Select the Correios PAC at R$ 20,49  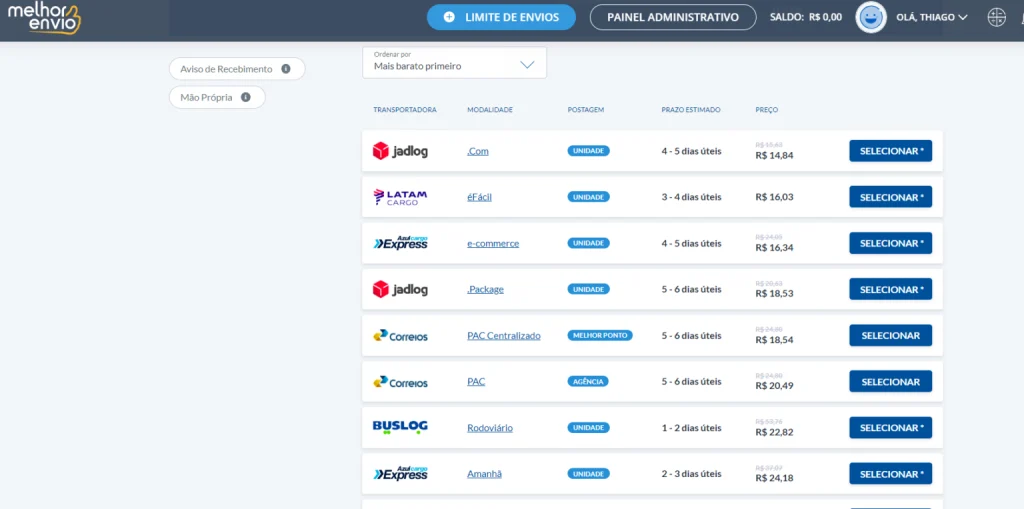891,382
